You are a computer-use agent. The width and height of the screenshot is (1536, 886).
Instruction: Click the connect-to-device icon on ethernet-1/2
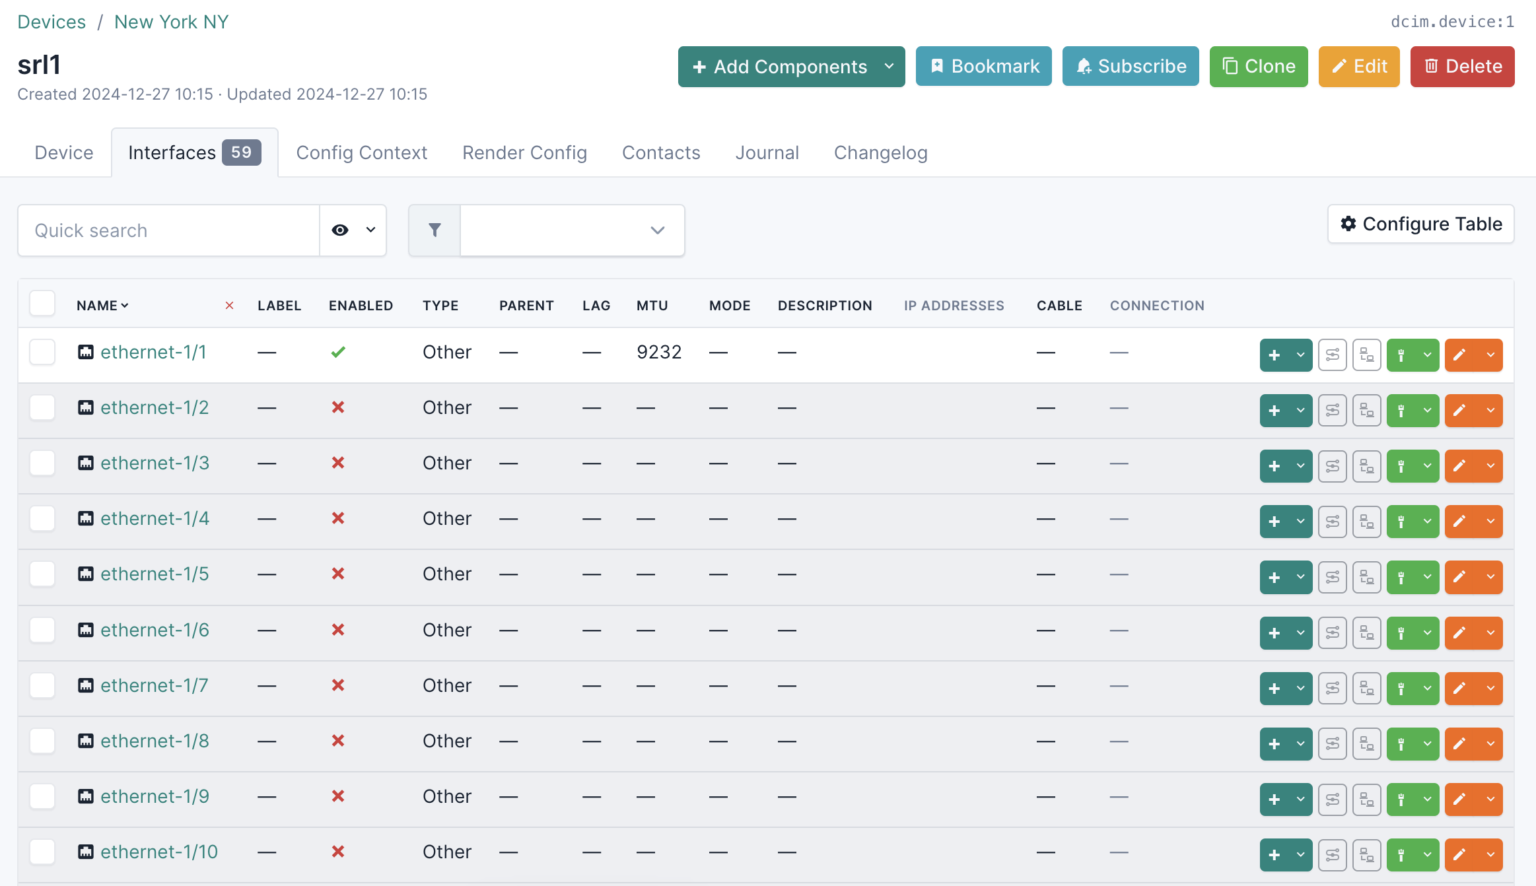coord(1367,410)
